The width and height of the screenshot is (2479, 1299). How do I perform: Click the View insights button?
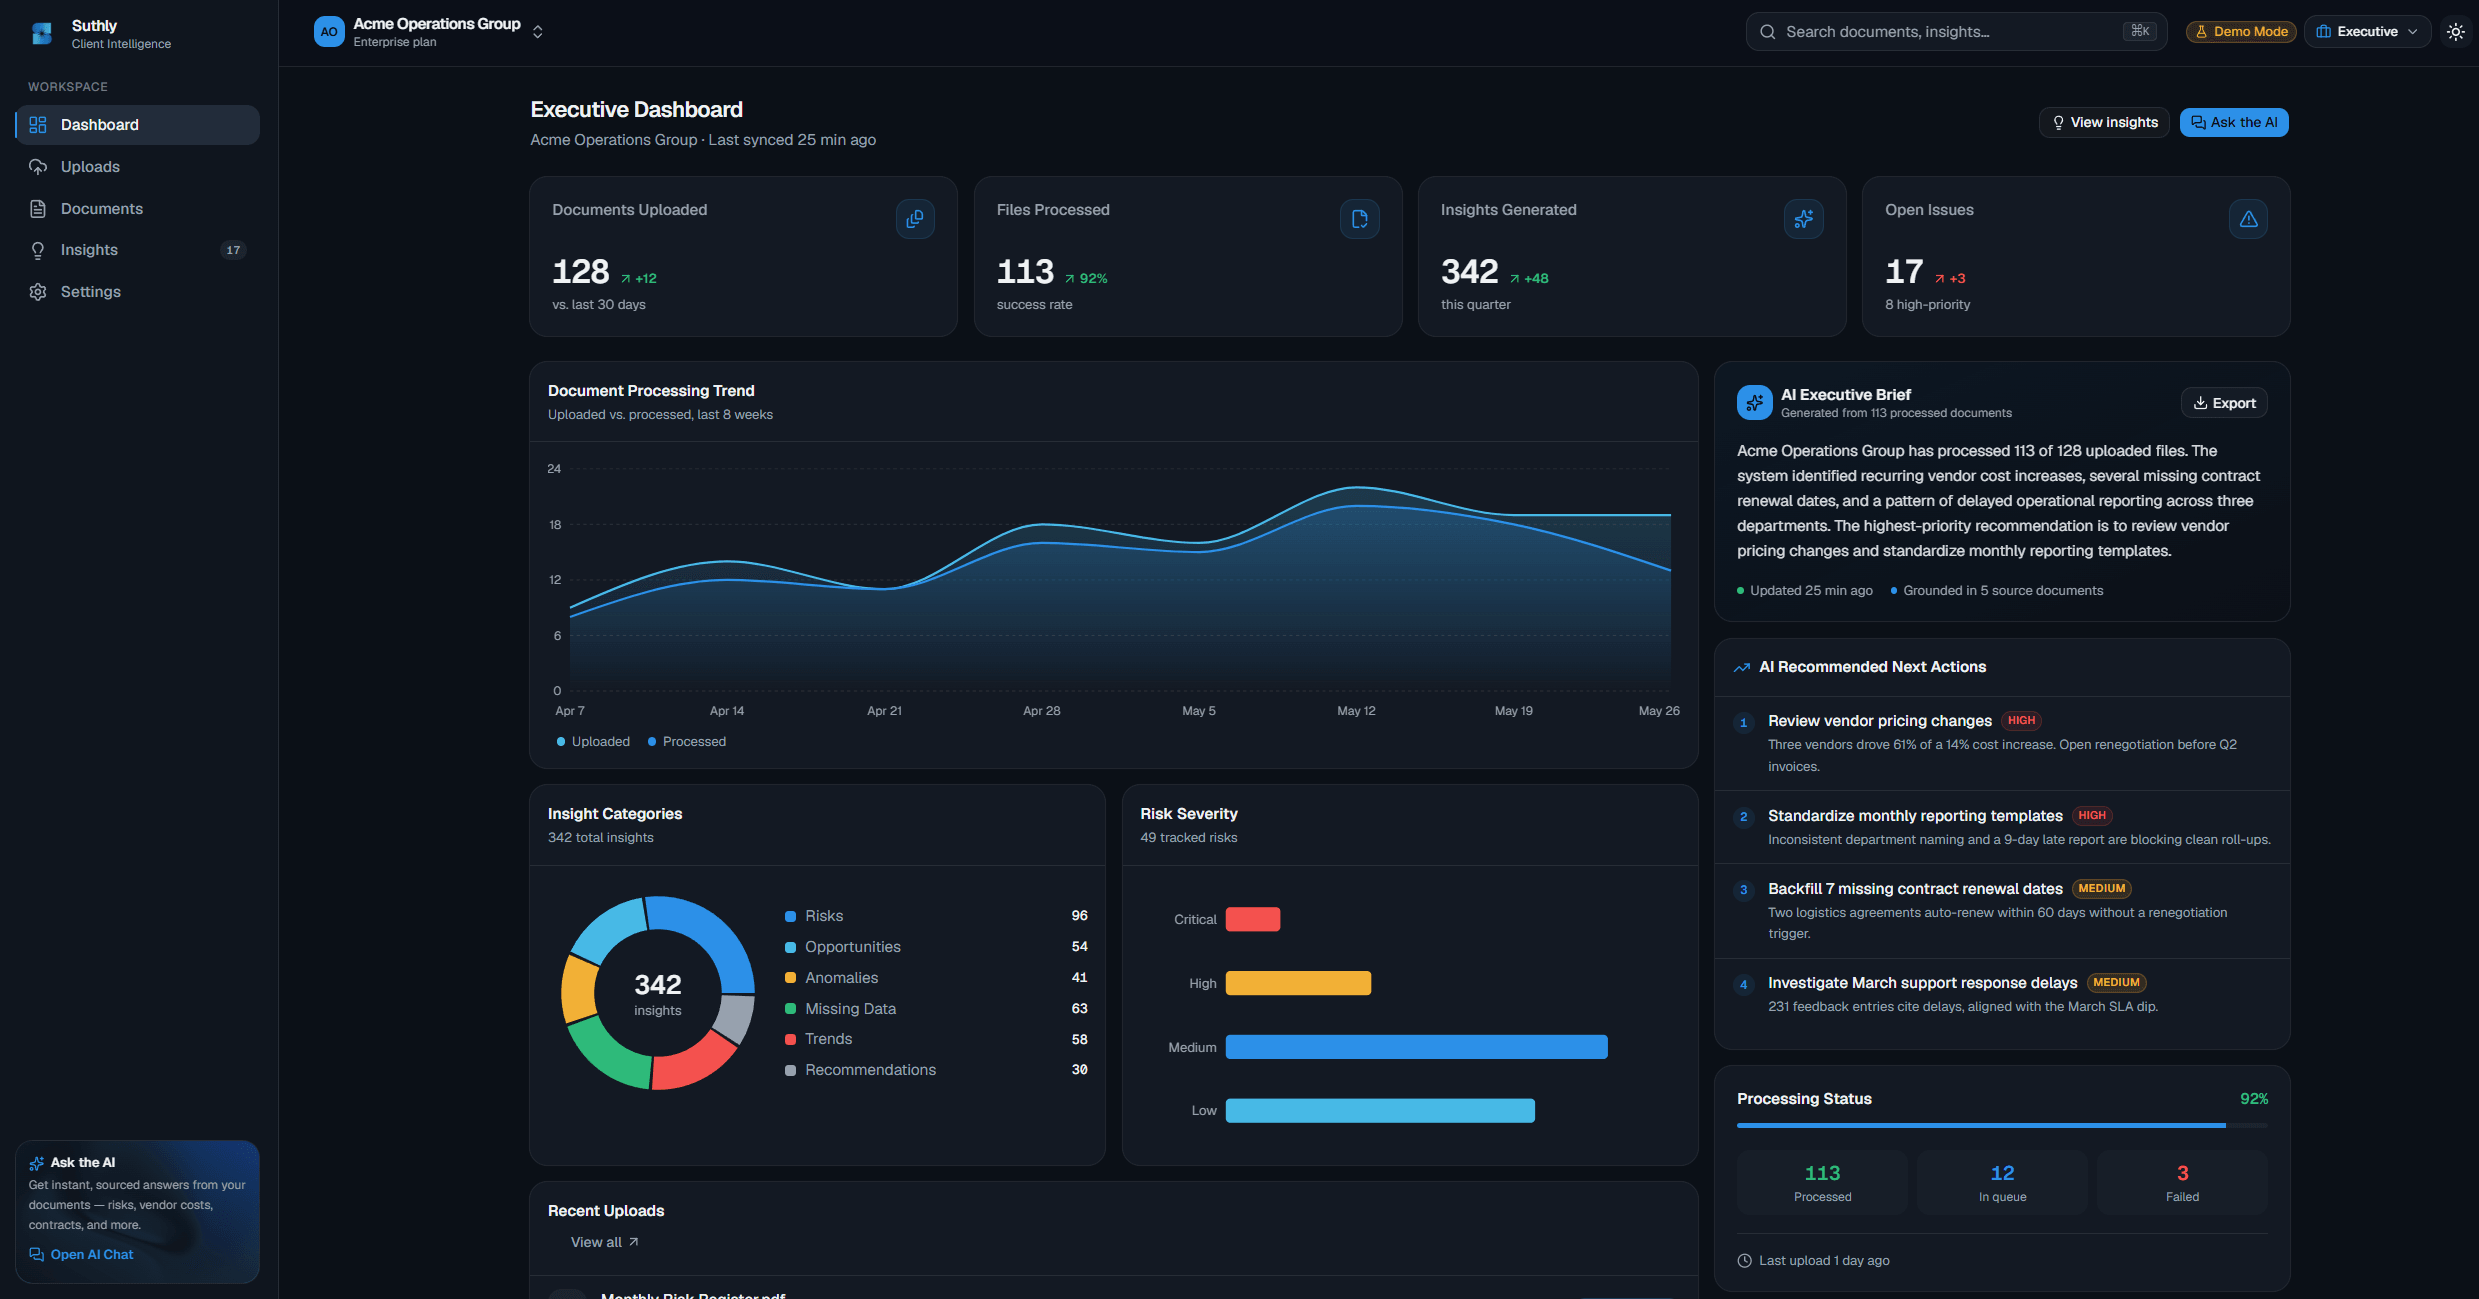coord(2104,122)
